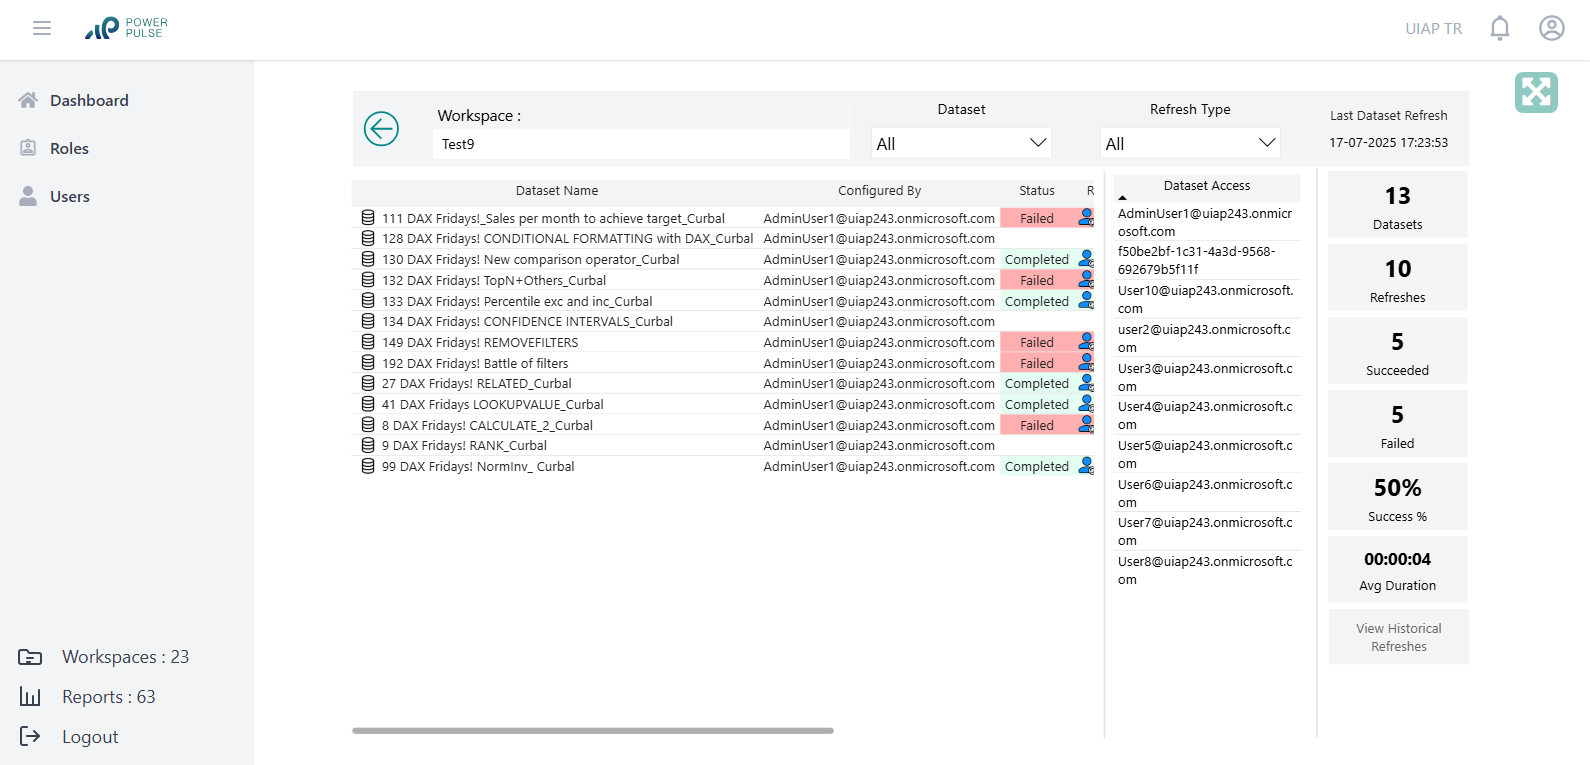Click Last Dataset Refresh timestamp 17-07-2025 17:23:53
Viewport: 1590px width, 765px height.
(x=1388, y=142)
